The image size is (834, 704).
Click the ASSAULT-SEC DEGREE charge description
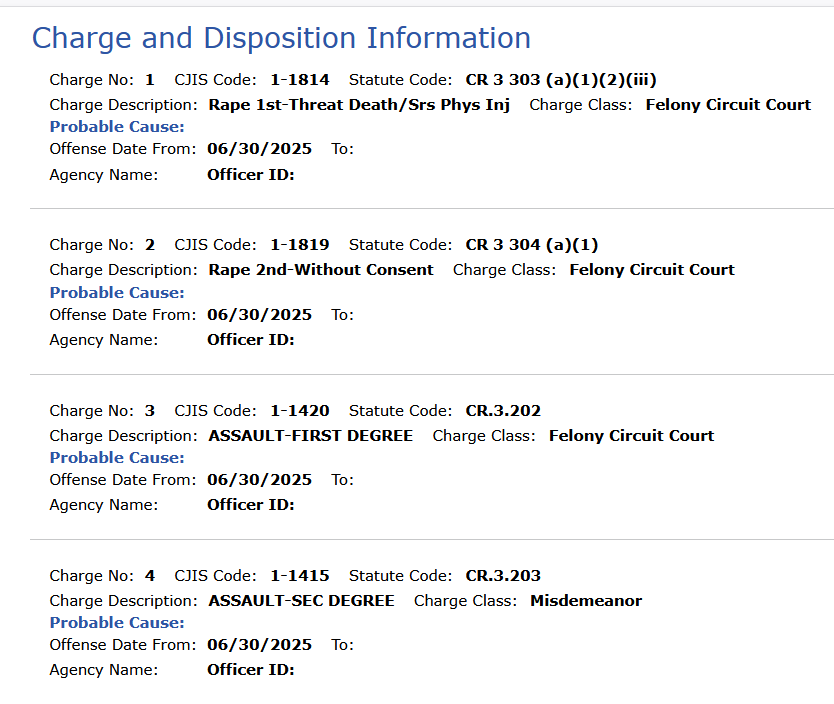click(302, 600)
